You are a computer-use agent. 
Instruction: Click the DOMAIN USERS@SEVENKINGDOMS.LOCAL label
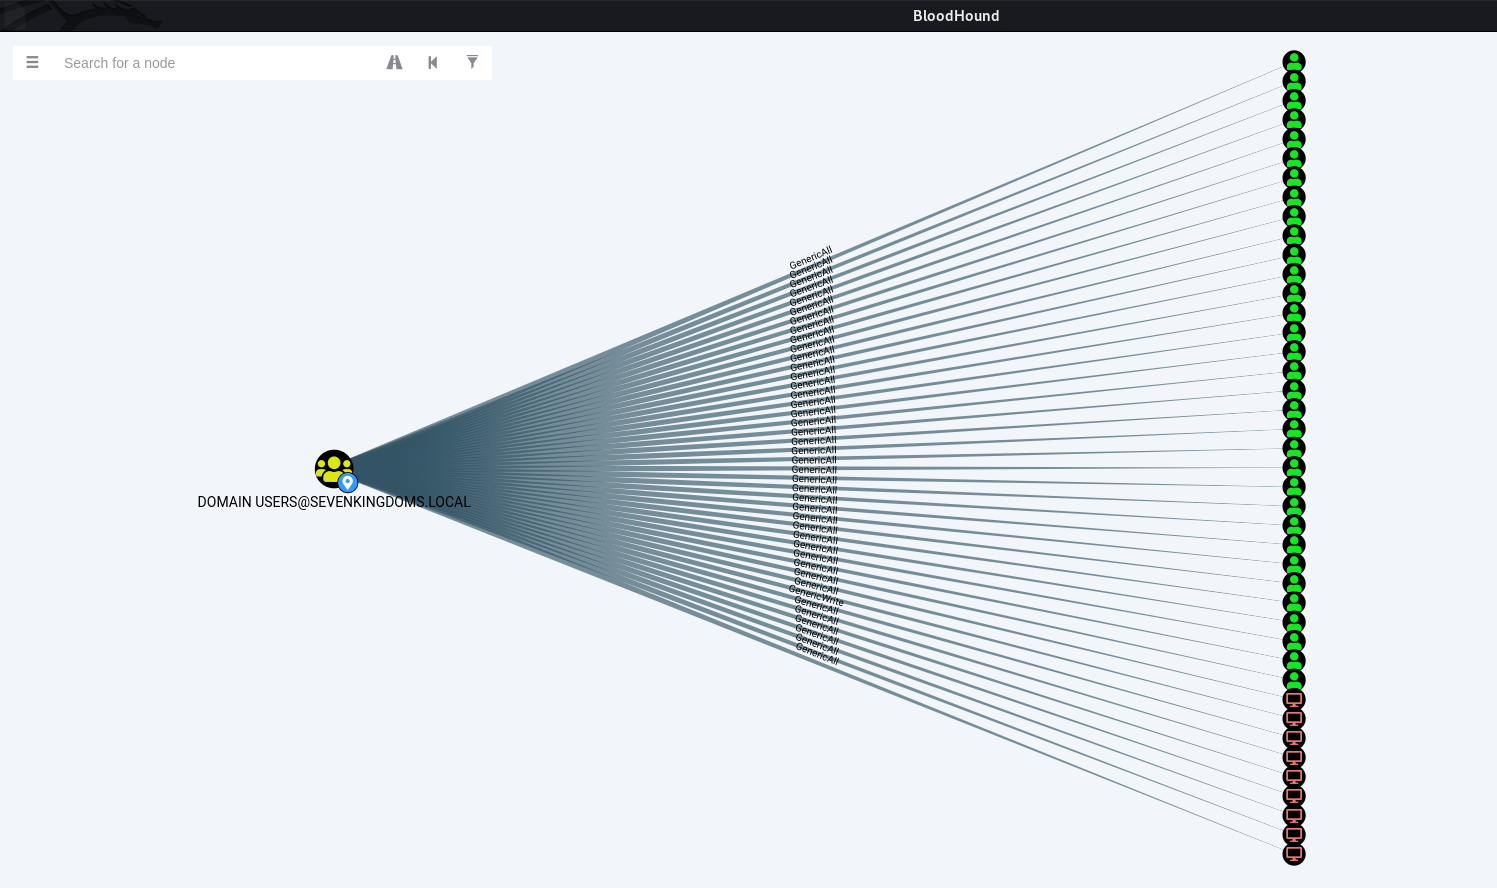click(334, 502)
